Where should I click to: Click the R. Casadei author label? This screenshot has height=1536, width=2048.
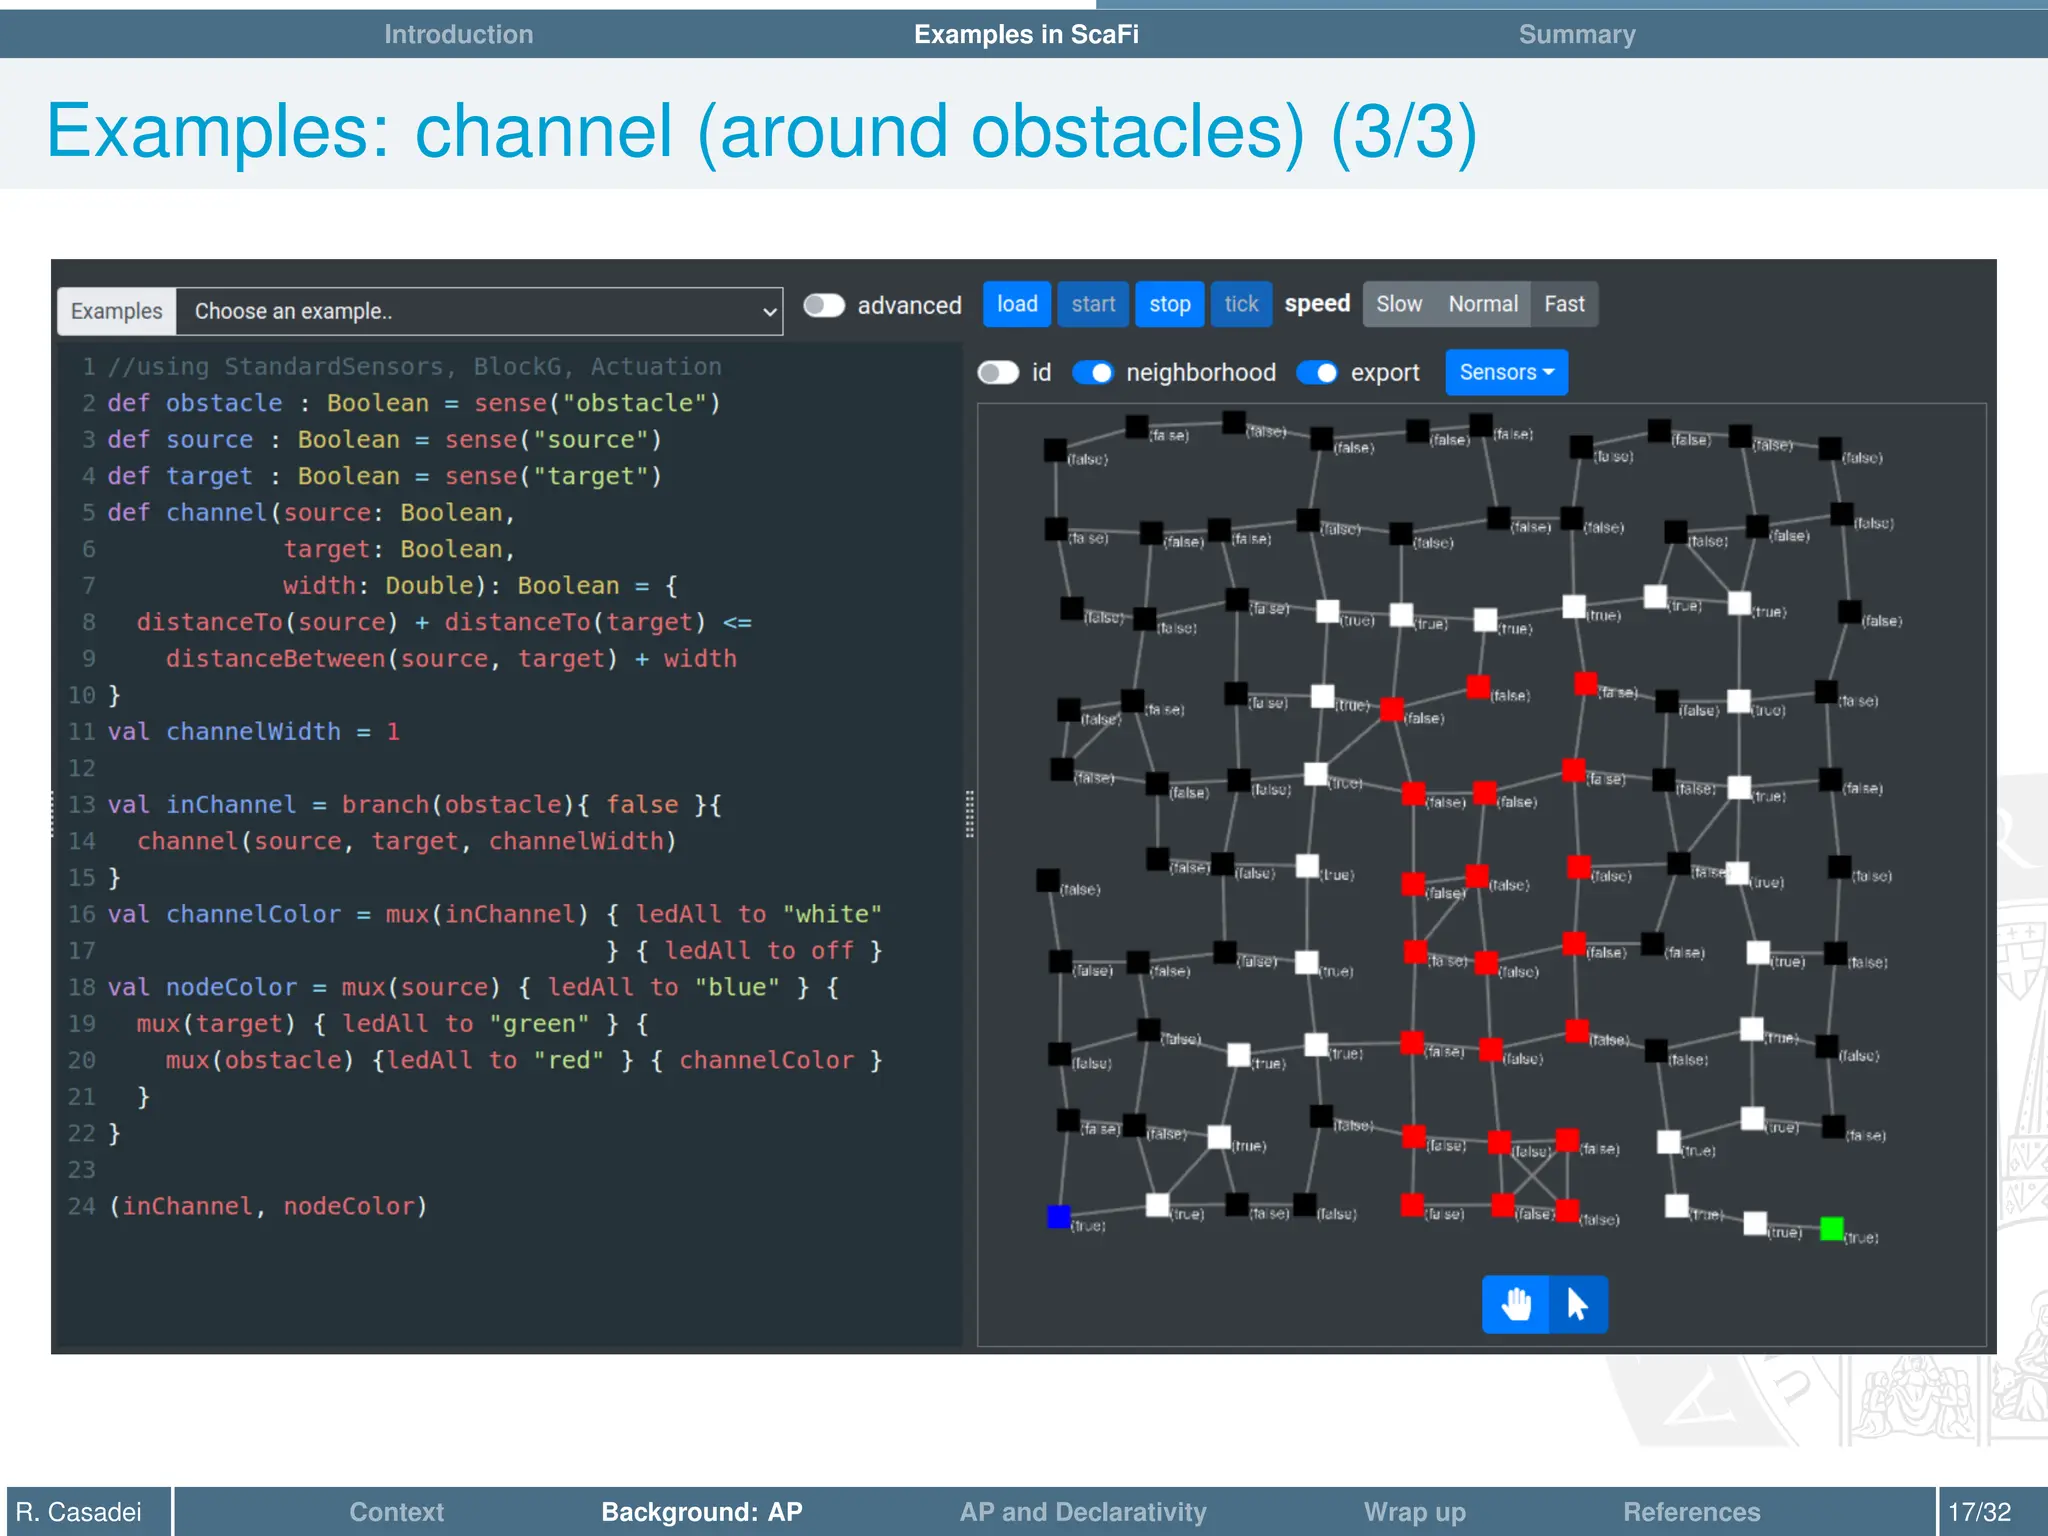click(79, 1511)
